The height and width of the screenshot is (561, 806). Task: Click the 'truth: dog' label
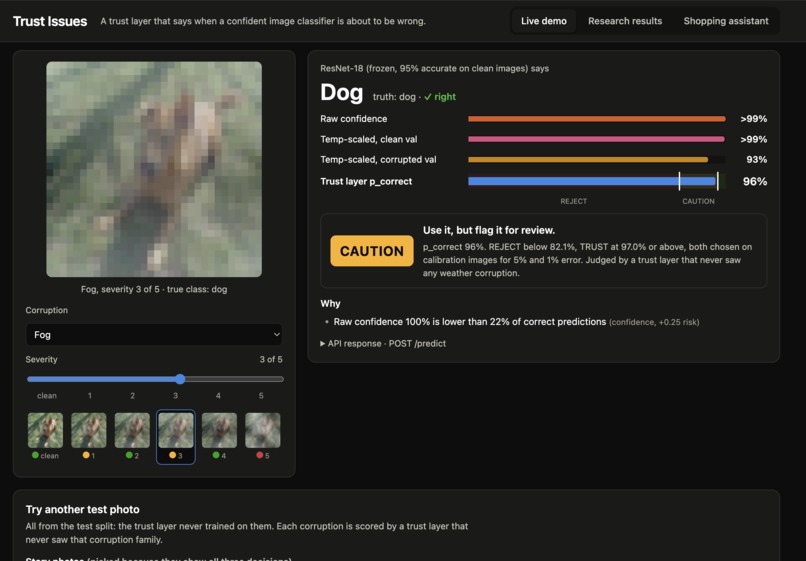[x=394, y=97]
